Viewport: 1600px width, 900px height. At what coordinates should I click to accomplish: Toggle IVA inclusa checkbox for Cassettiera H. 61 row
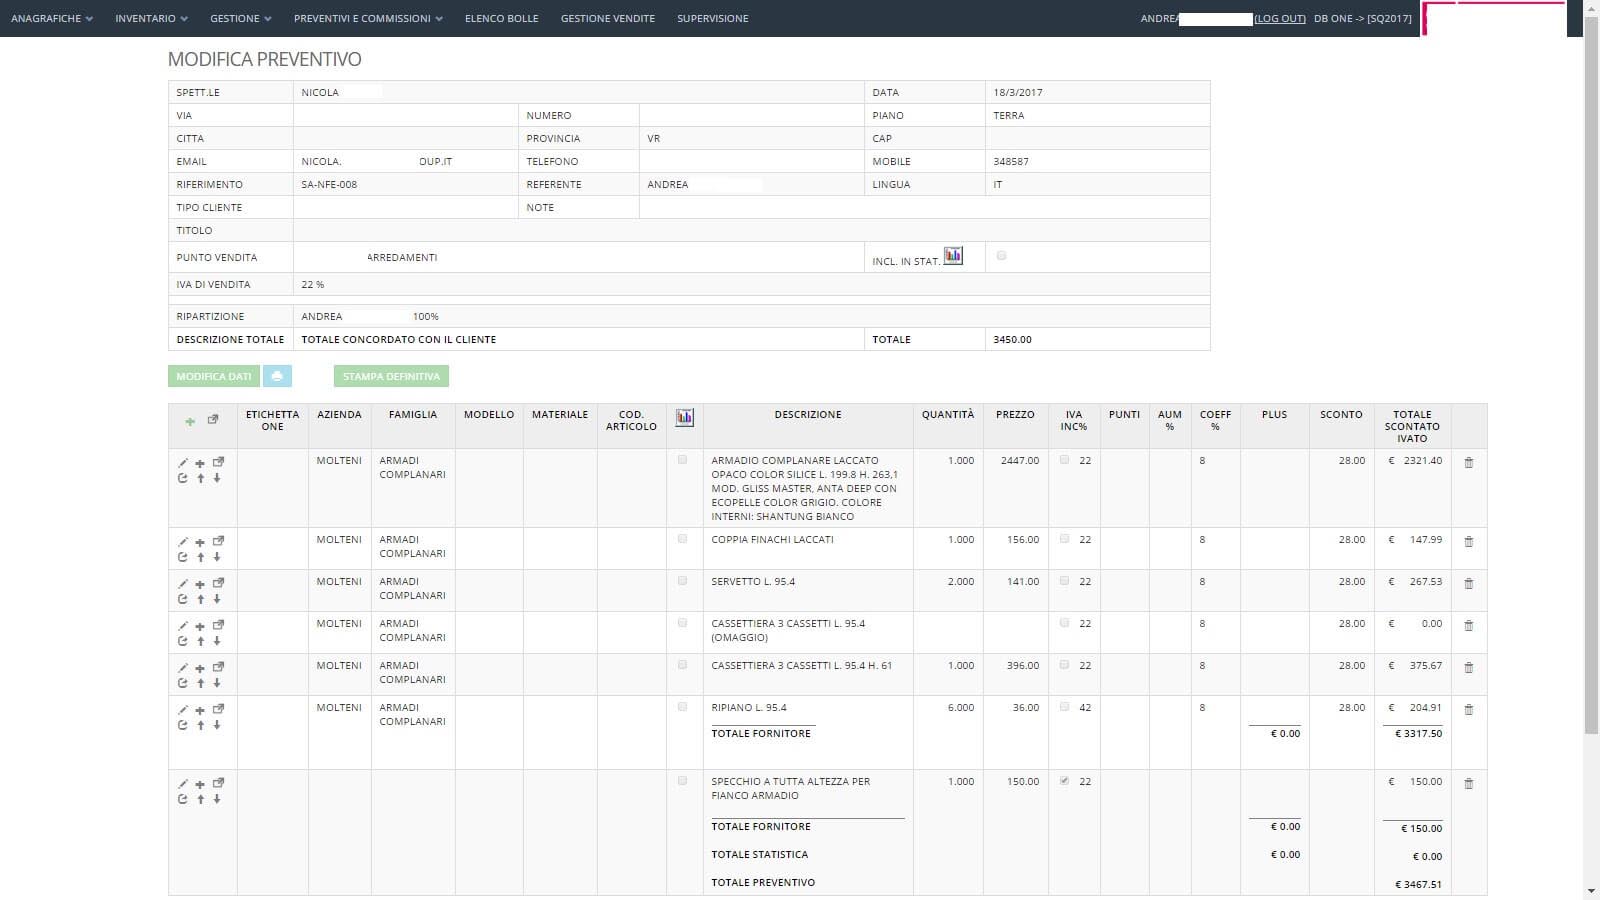click(x=1065, y=665)
